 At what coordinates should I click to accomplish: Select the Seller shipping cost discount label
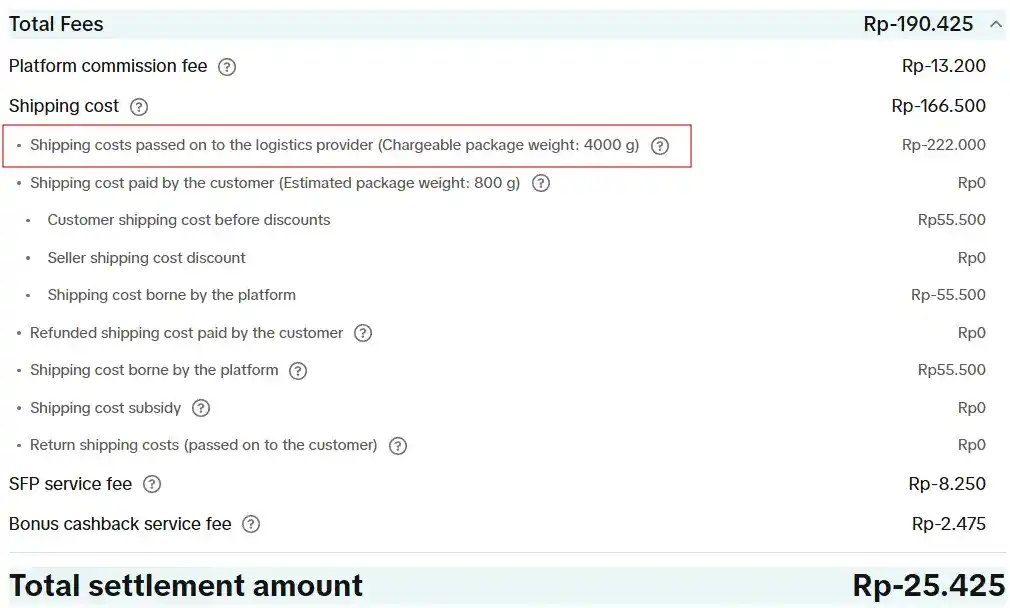pyautogui.click(x=146, y=258)
